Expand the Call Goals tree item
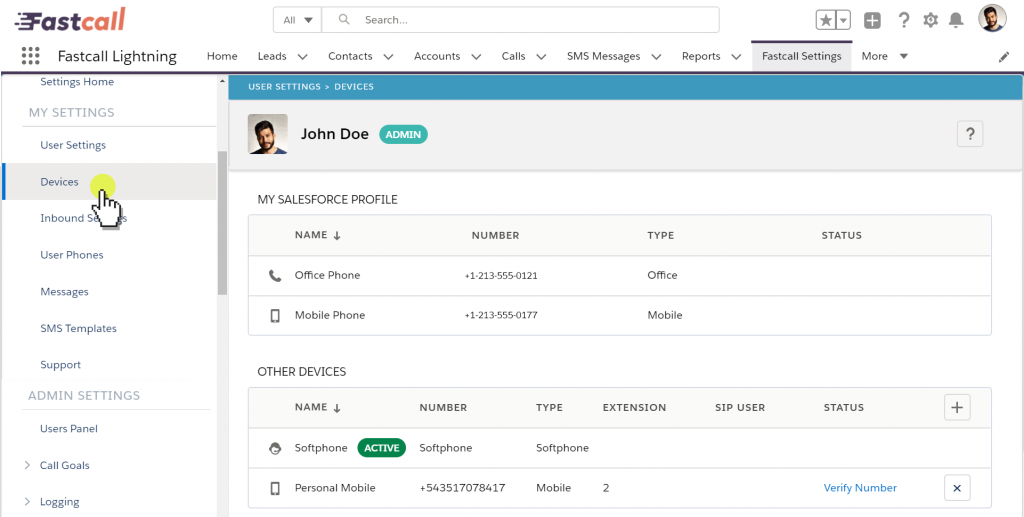Viewport: 1024px width, 517px height. click(x=27, y=465)
